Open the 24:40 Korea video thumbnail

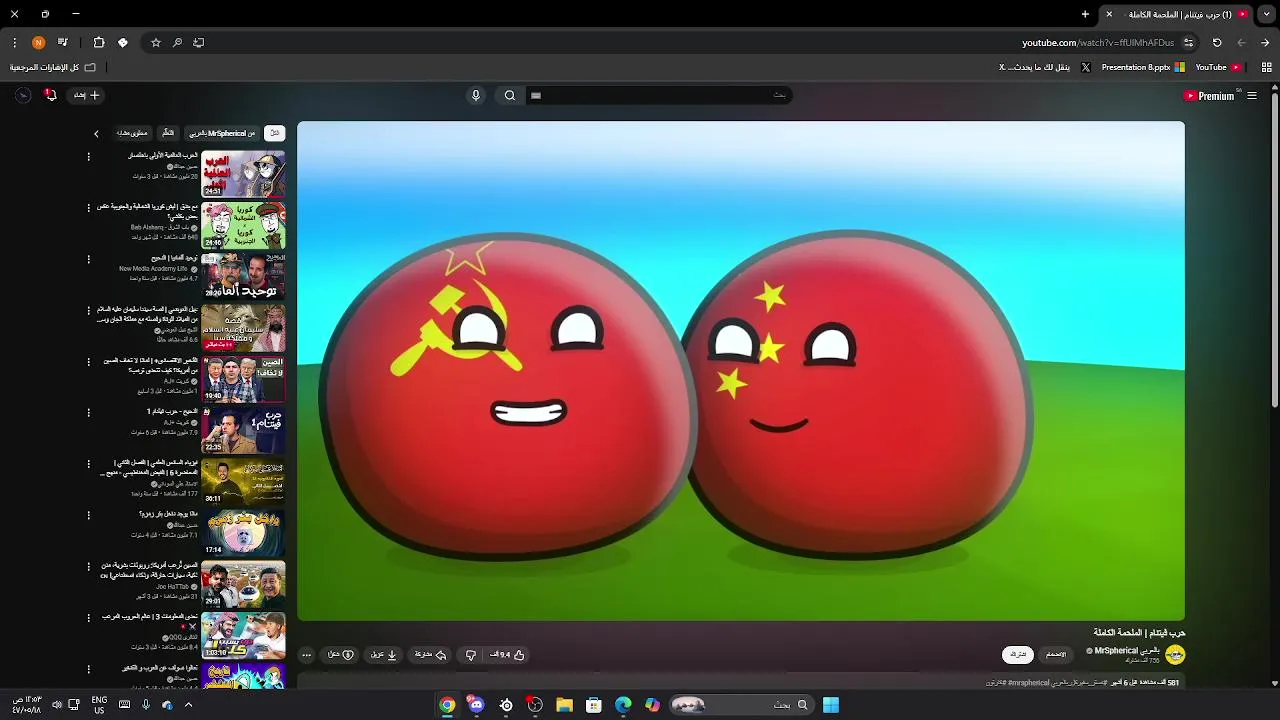click(243, 225)
